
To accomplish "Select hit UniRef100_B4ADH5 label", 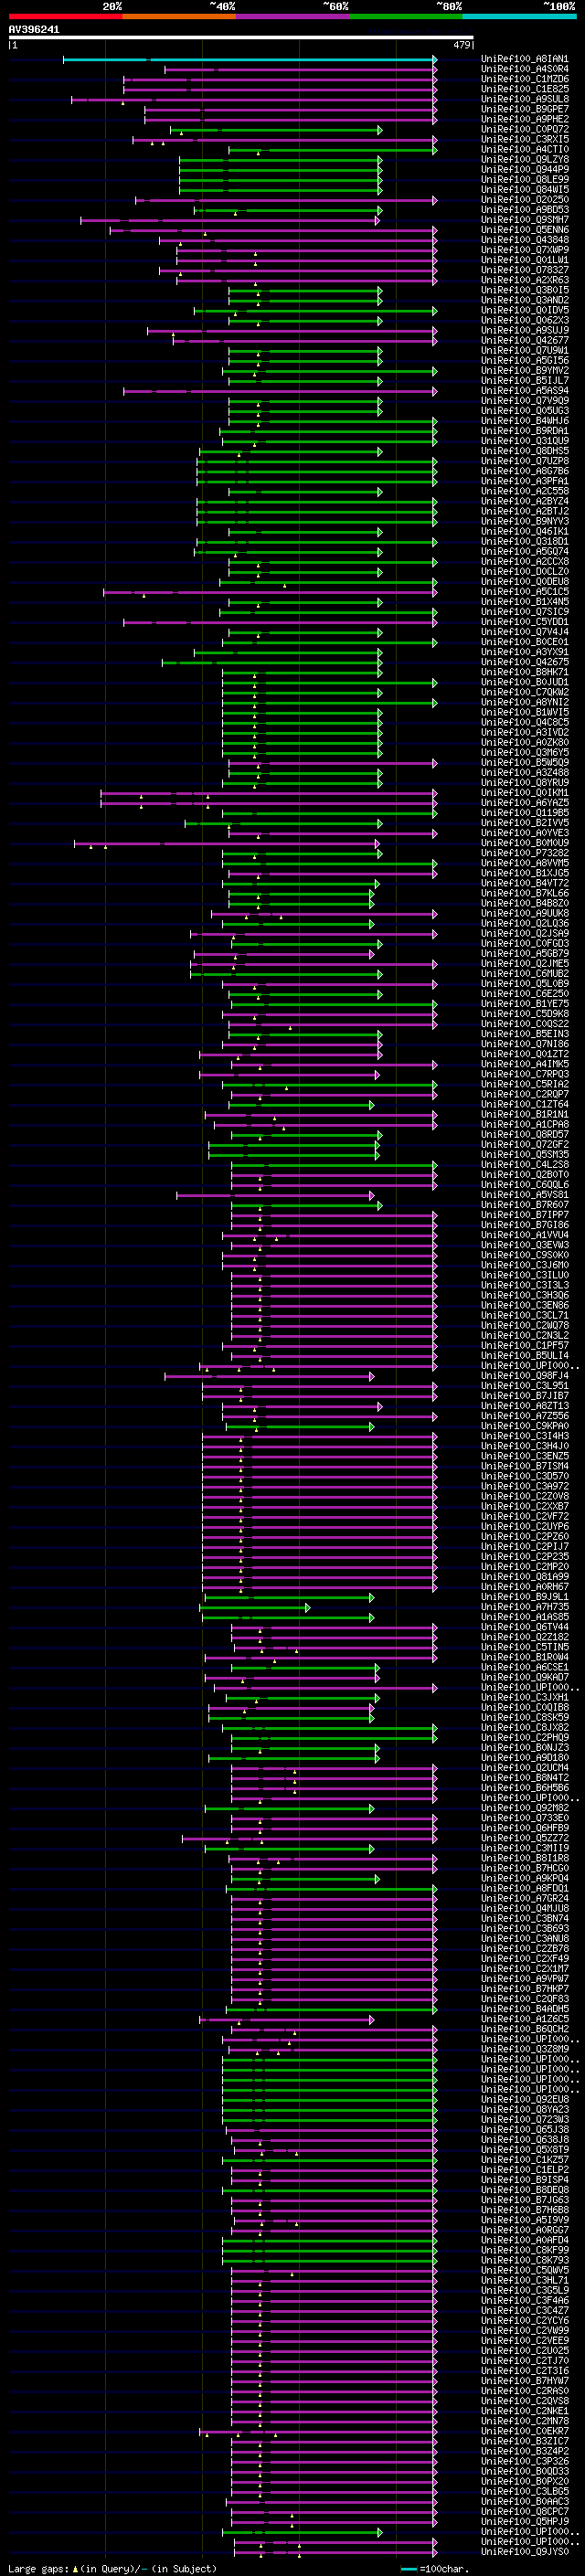I will click(x=525, y=2009).
